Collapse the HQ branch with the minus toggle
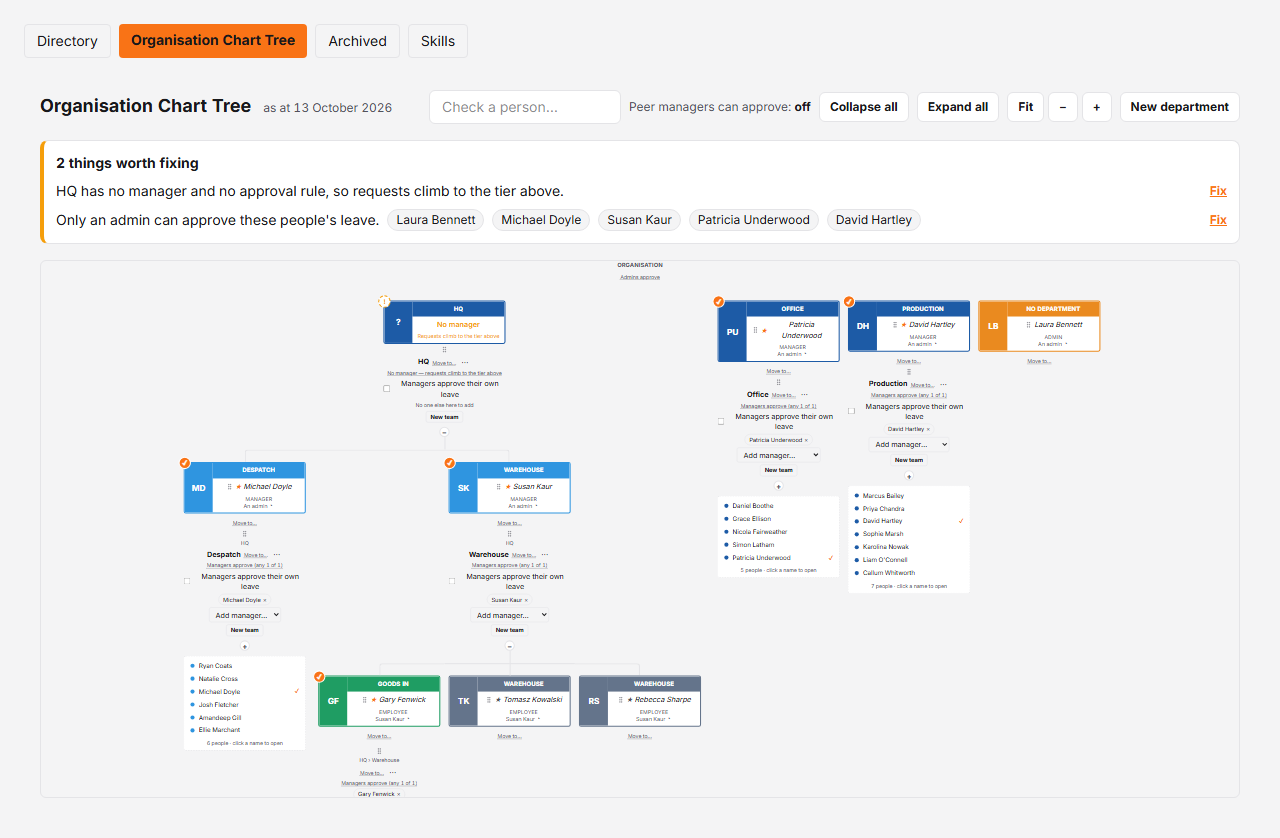 click(444, 432)
